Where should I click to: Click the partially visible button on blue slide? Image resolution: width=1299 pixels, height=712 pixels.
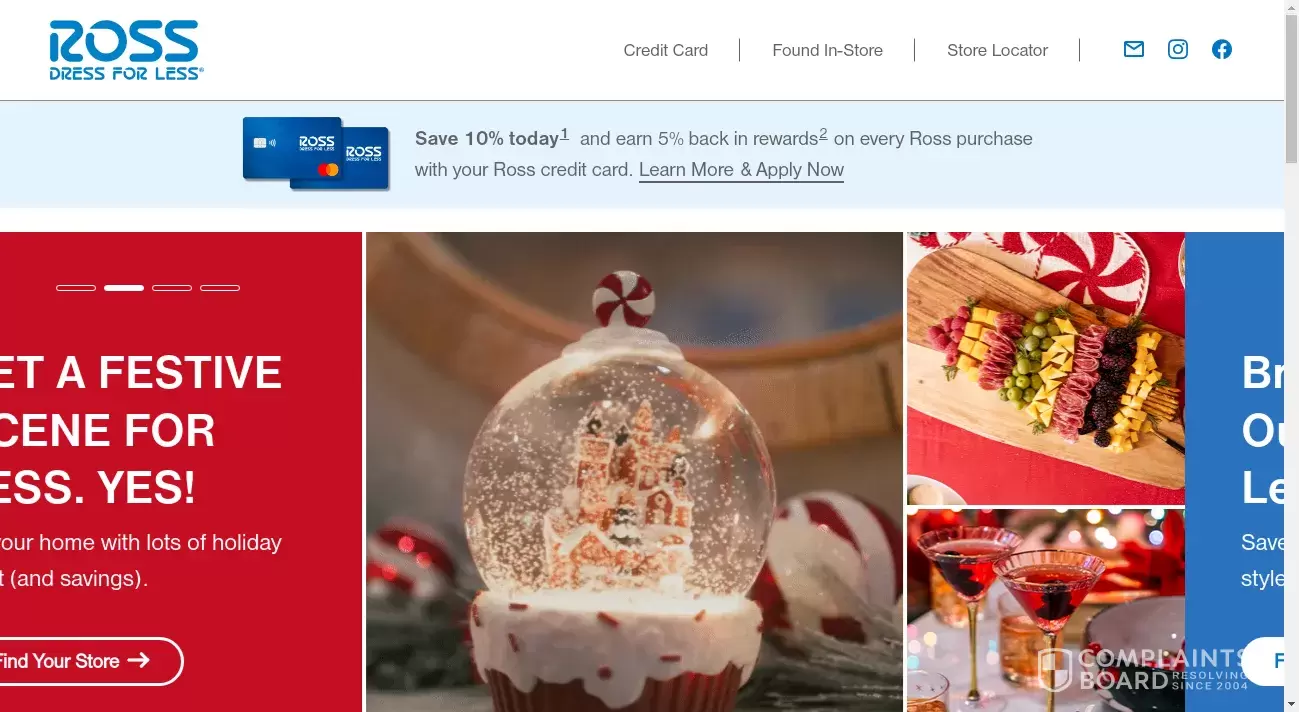1264,661
